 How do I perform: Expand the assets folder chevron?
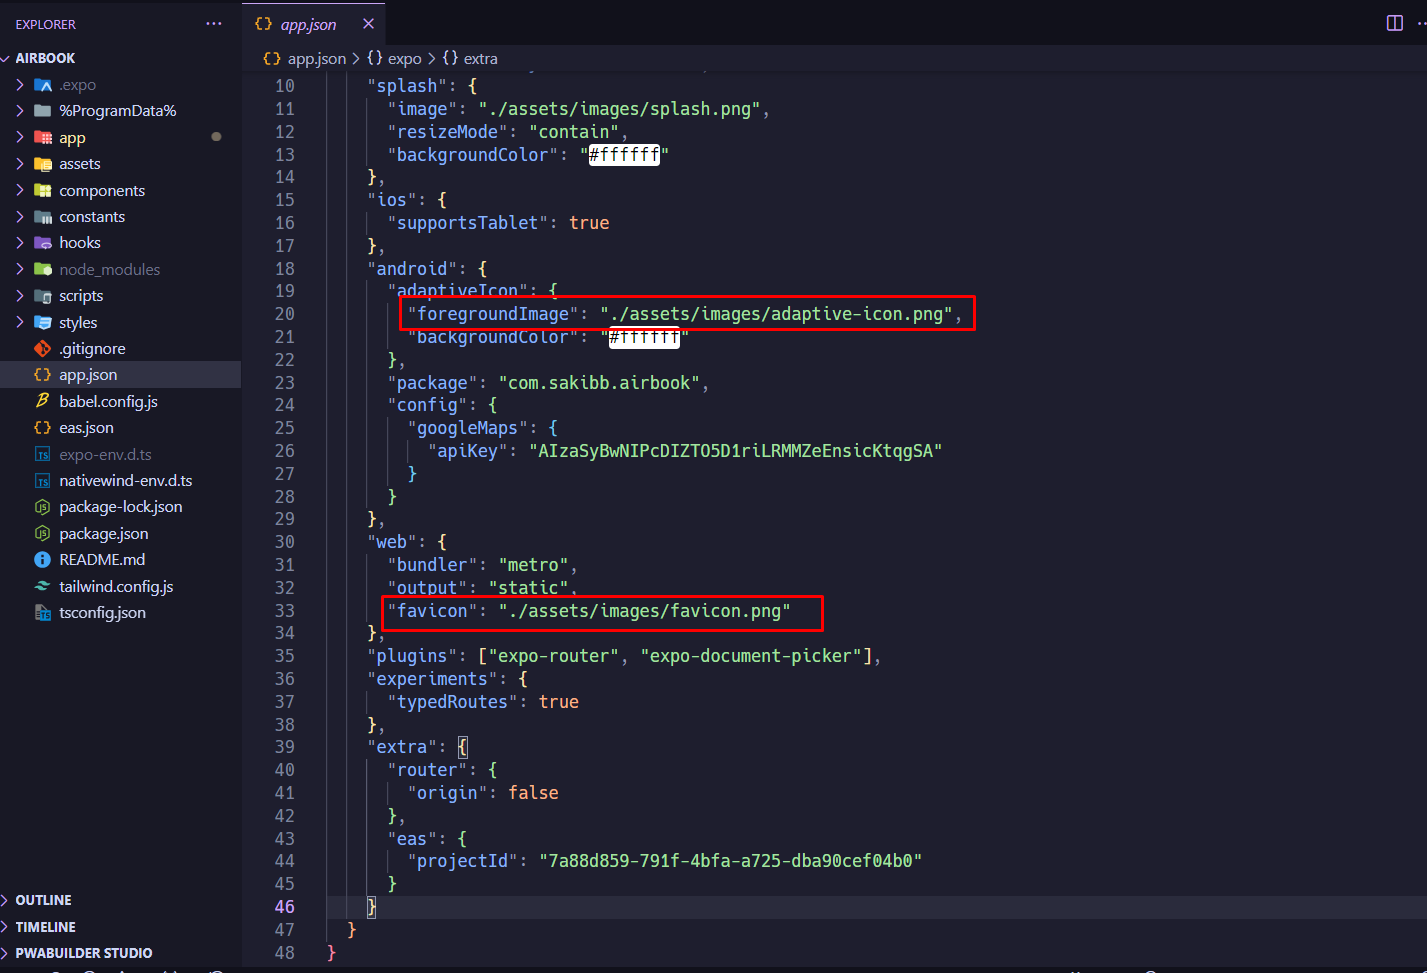click(x=20, y=164)
